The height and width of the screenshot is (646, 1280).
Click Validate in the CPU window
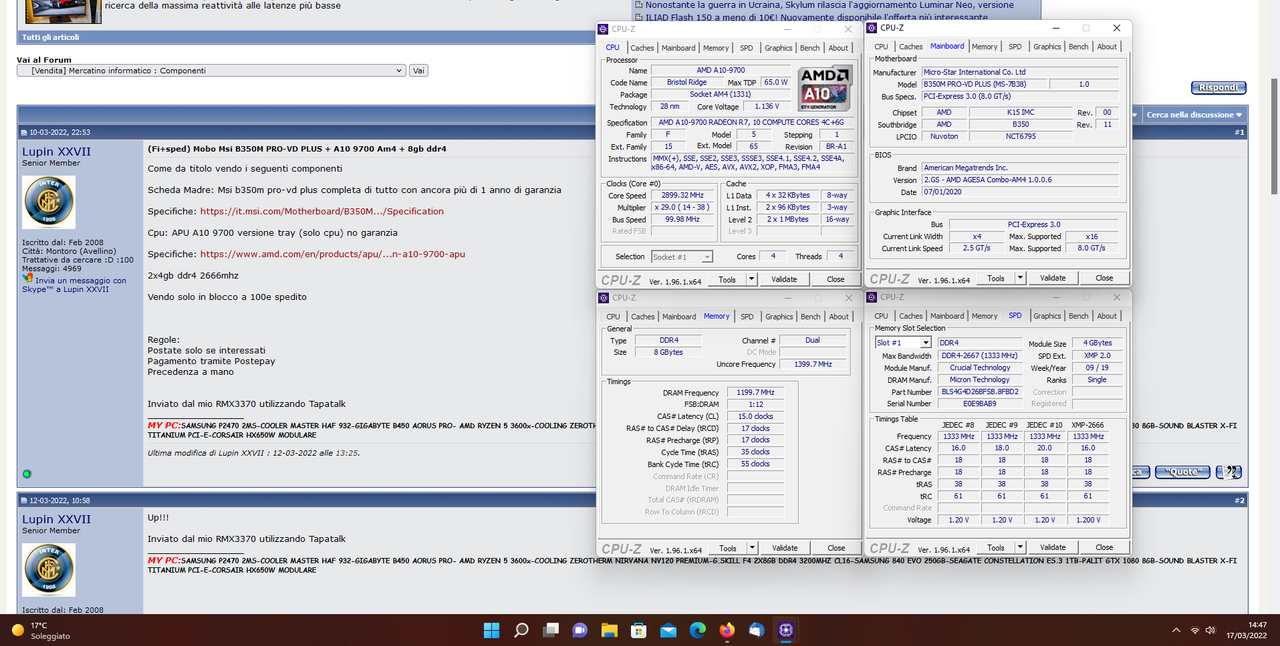[785, 280]
